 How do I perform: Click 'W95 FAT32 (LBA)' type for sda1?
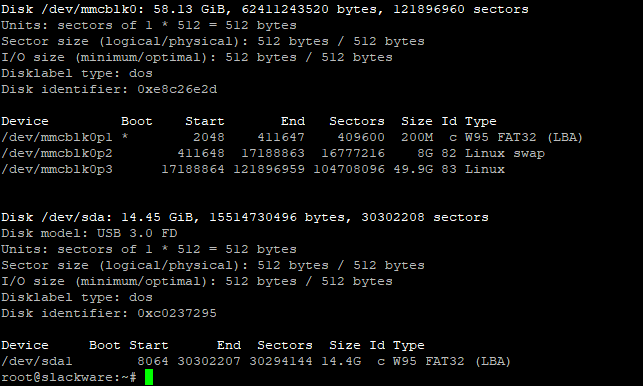coord(451,361)
